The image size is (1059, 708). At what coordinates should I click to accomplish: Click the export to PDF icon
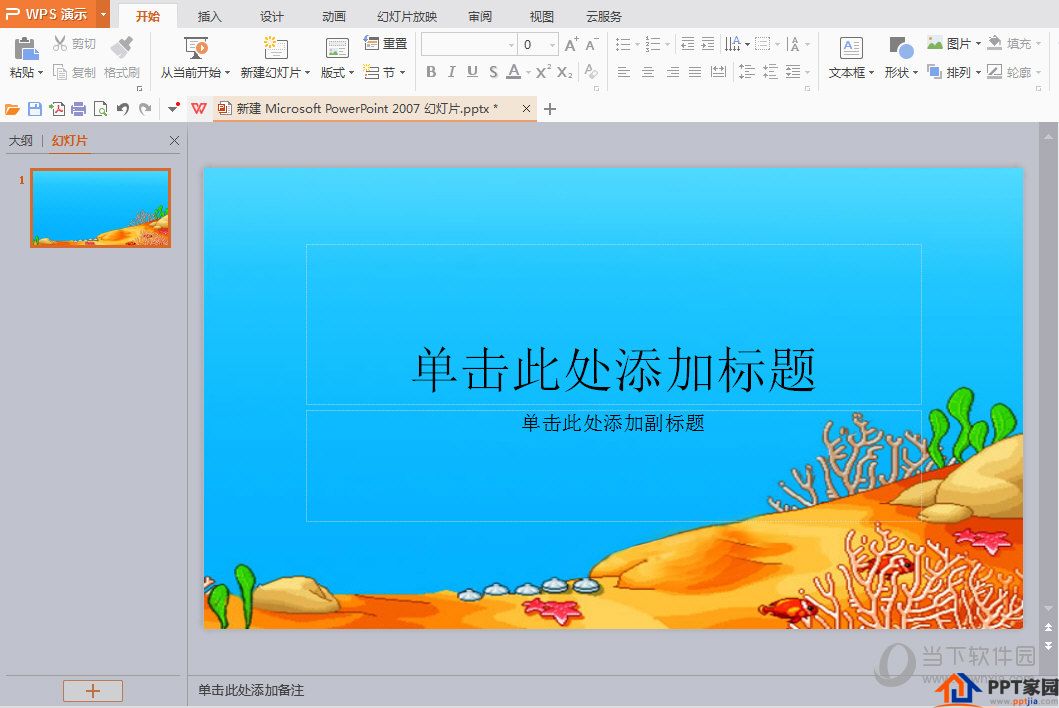(57, 109)
